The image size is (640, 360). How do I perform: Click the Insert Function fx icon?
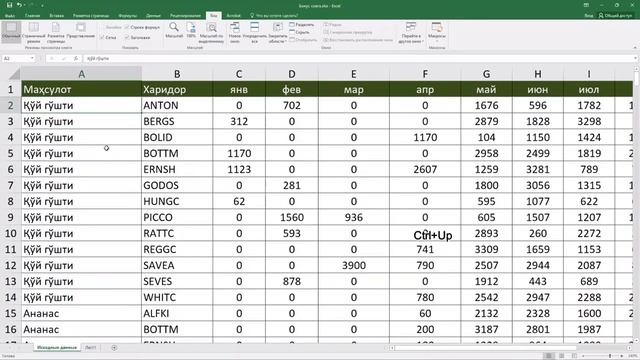coord(76,58)
